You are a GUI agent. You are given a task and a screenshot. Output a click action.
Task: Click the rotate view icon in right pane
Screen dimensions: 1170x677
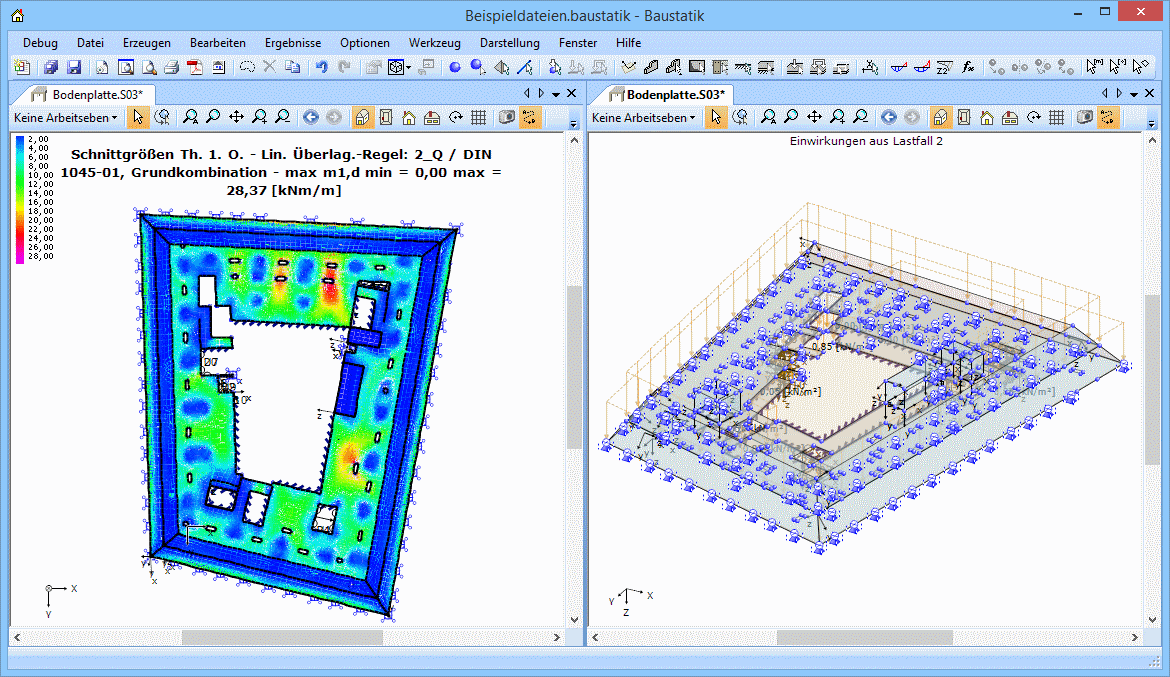1034,117
